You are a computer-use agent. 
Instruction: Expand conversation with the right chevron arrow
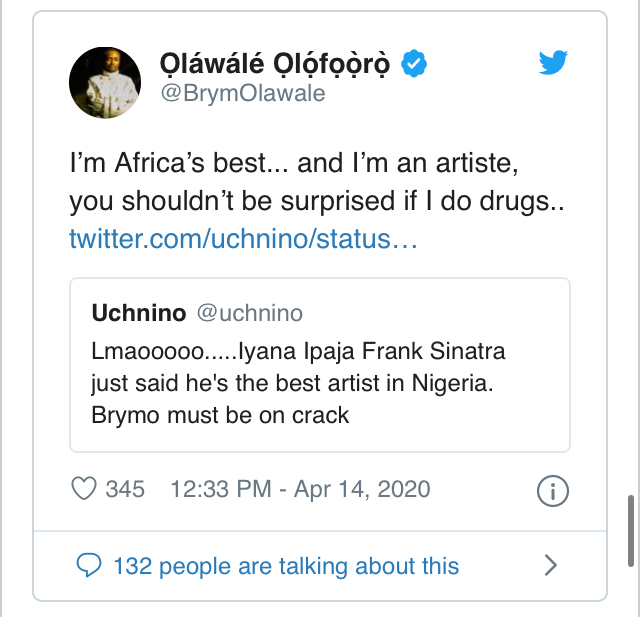pos(550,566)
